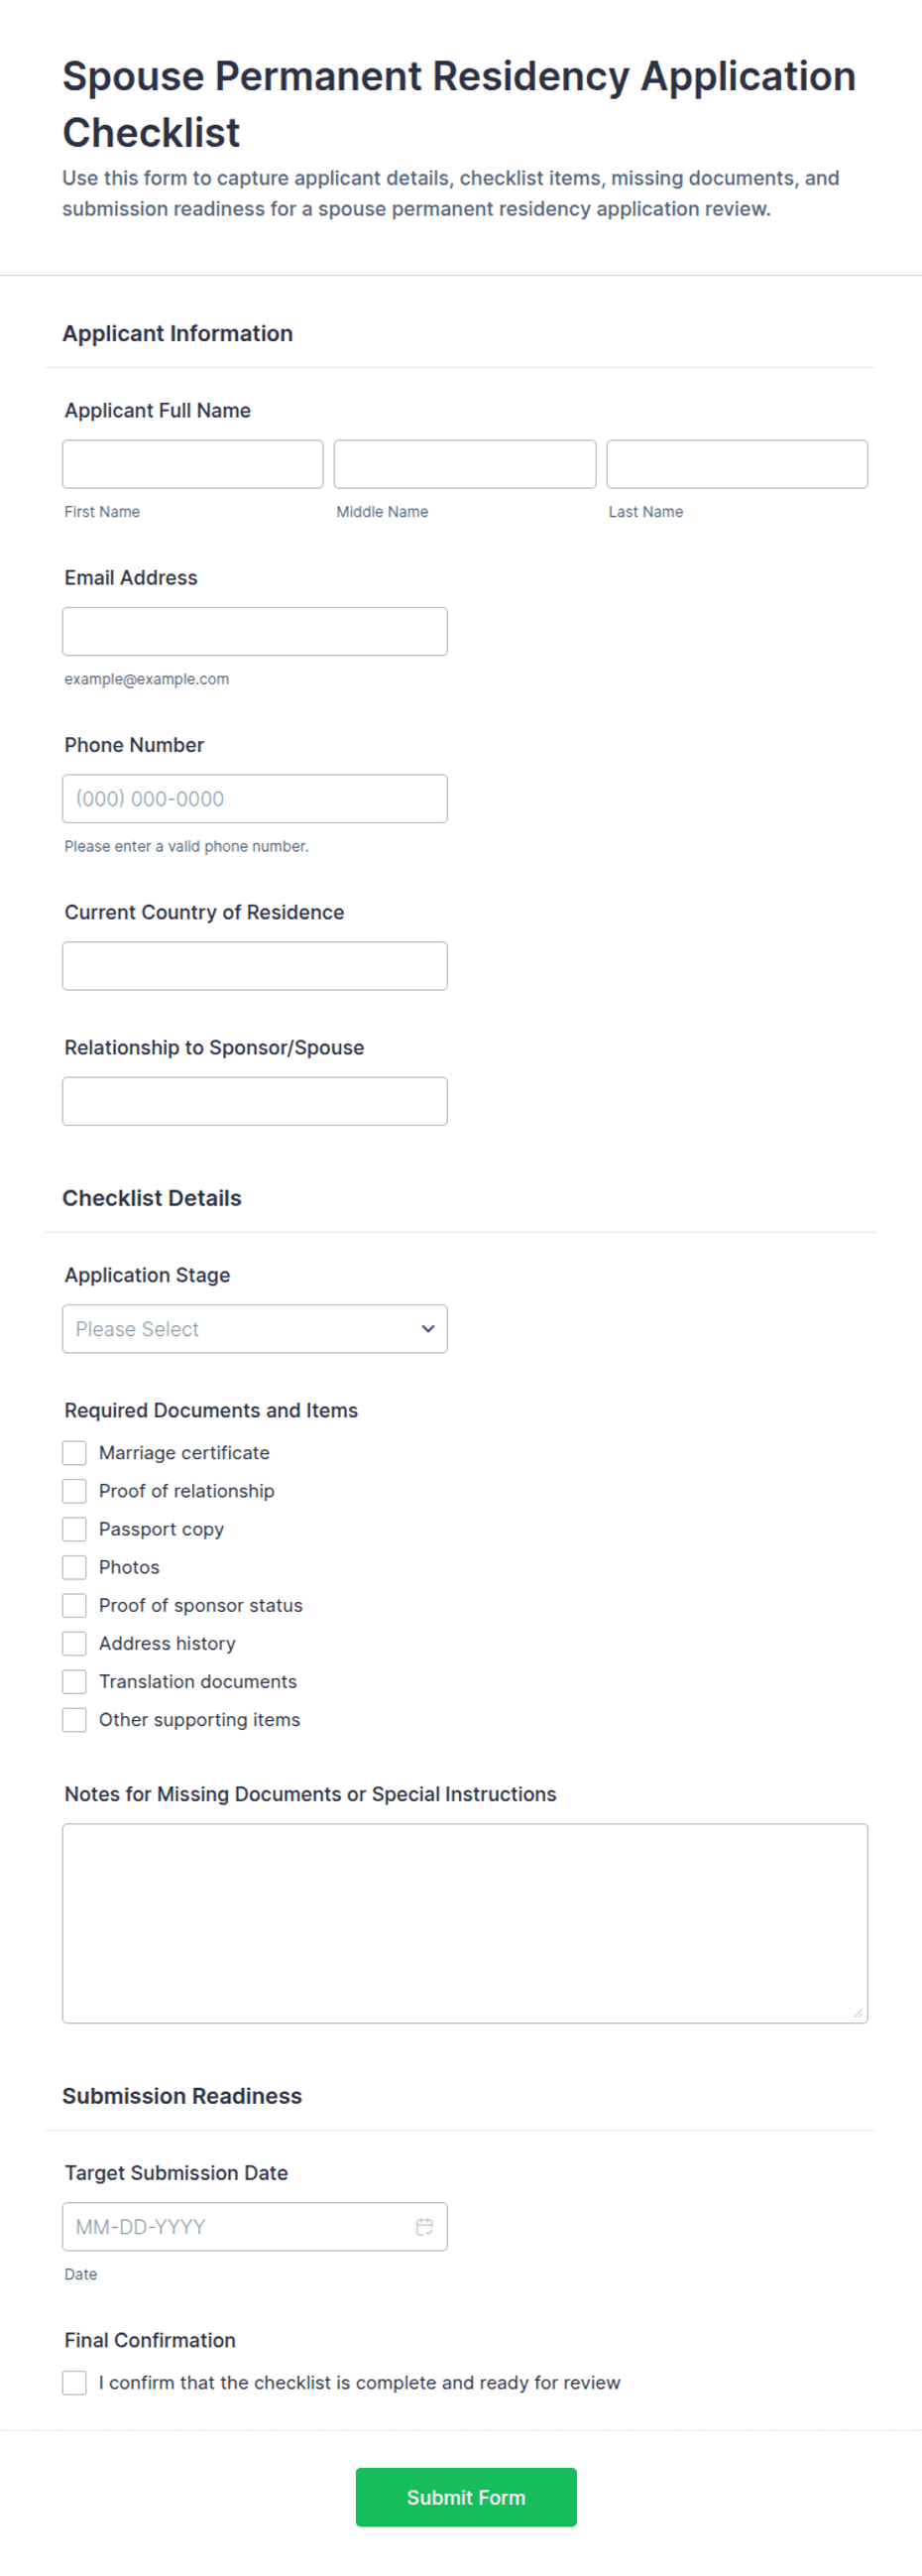This screenshot has height=2576, width=922.
Task: Tick the Address history option
Action: coord(74,1642)
